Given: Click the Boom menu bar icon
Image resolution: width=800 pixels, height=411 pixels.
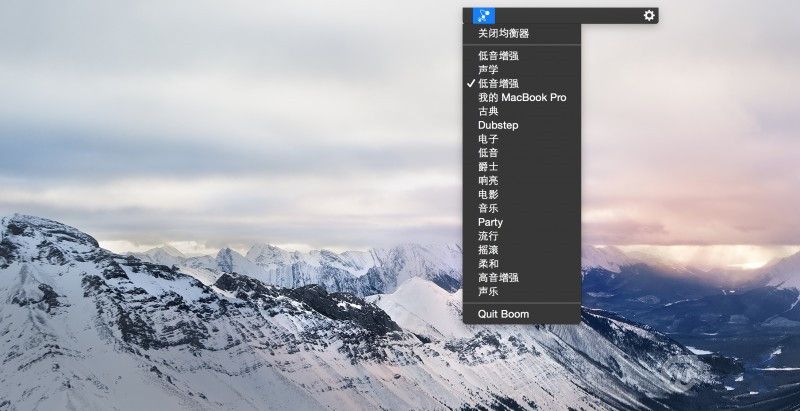Looking at the screenshot, I should coord(483,15).
